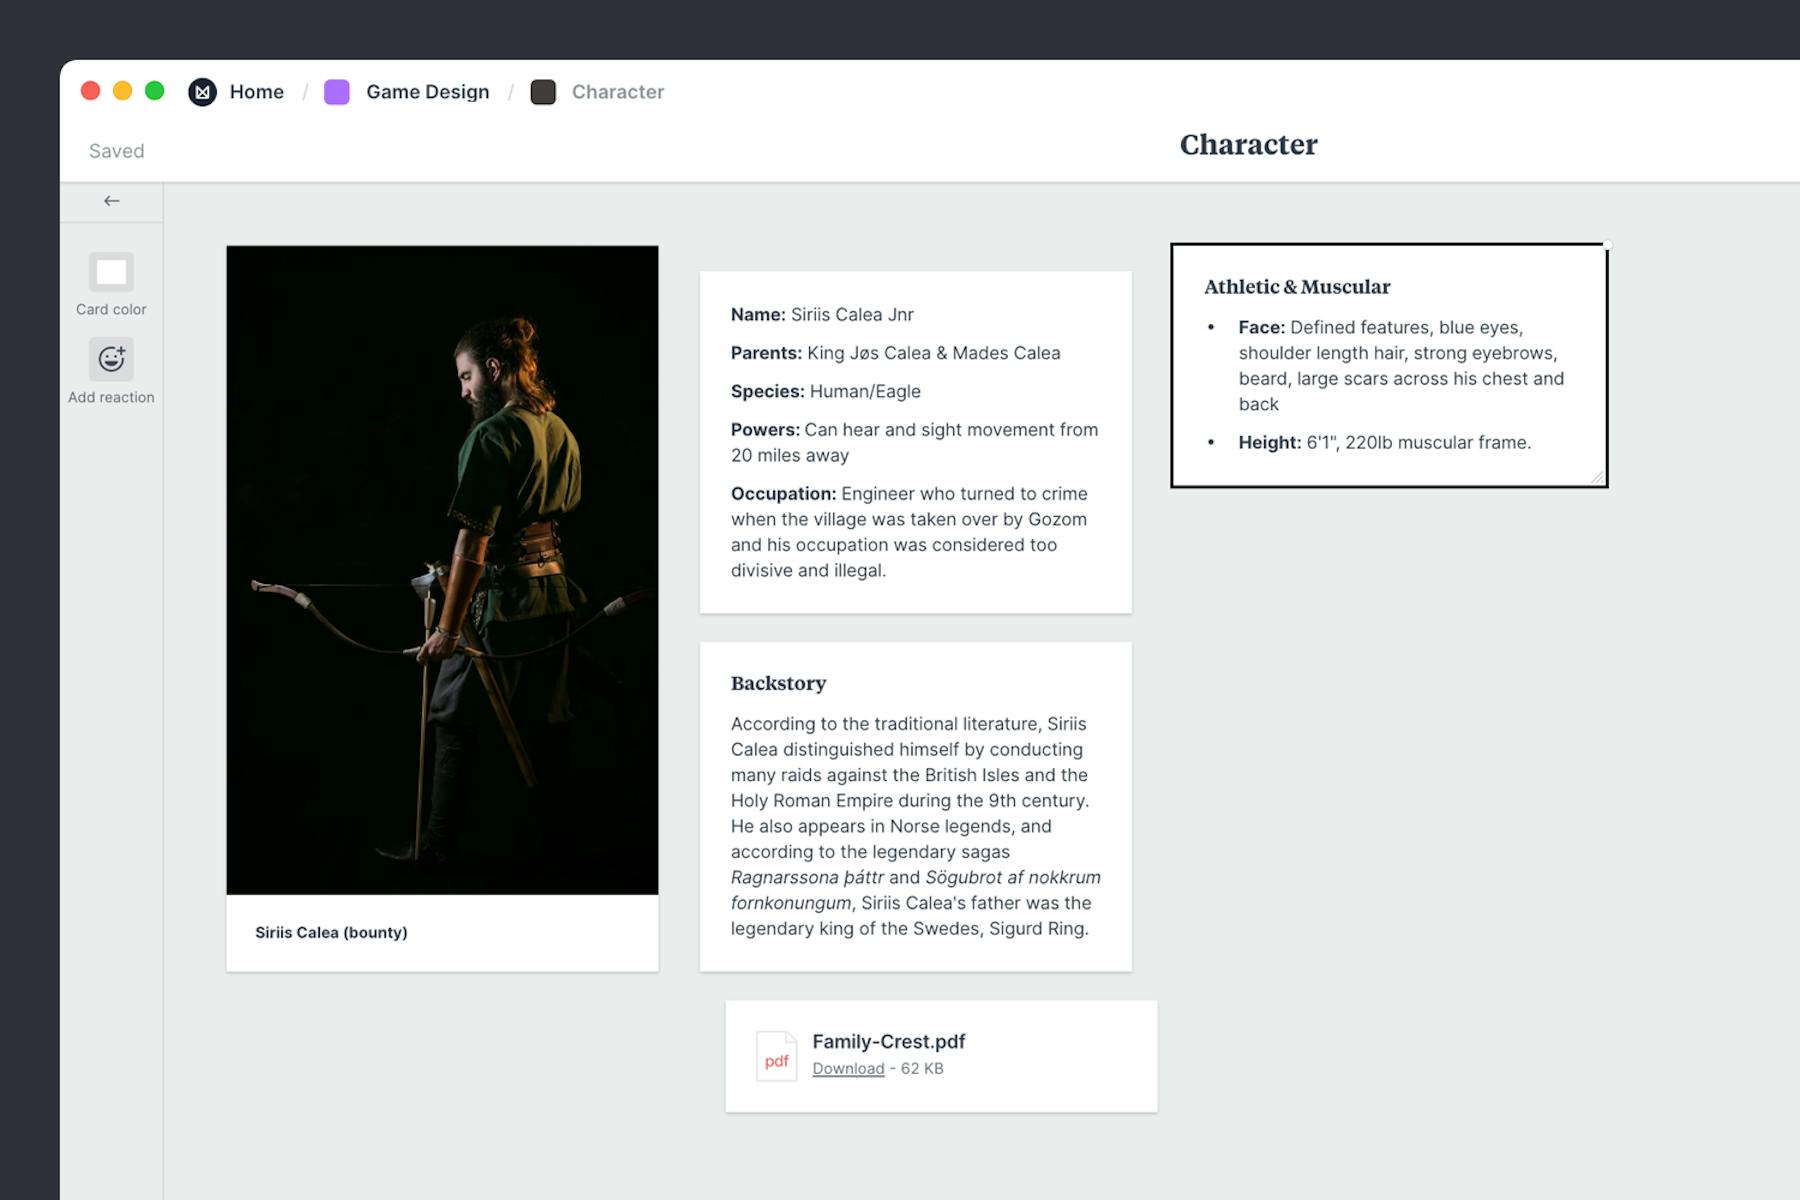
Task: Open Game Design from the breadcrumb
Action: click(427, 91)
